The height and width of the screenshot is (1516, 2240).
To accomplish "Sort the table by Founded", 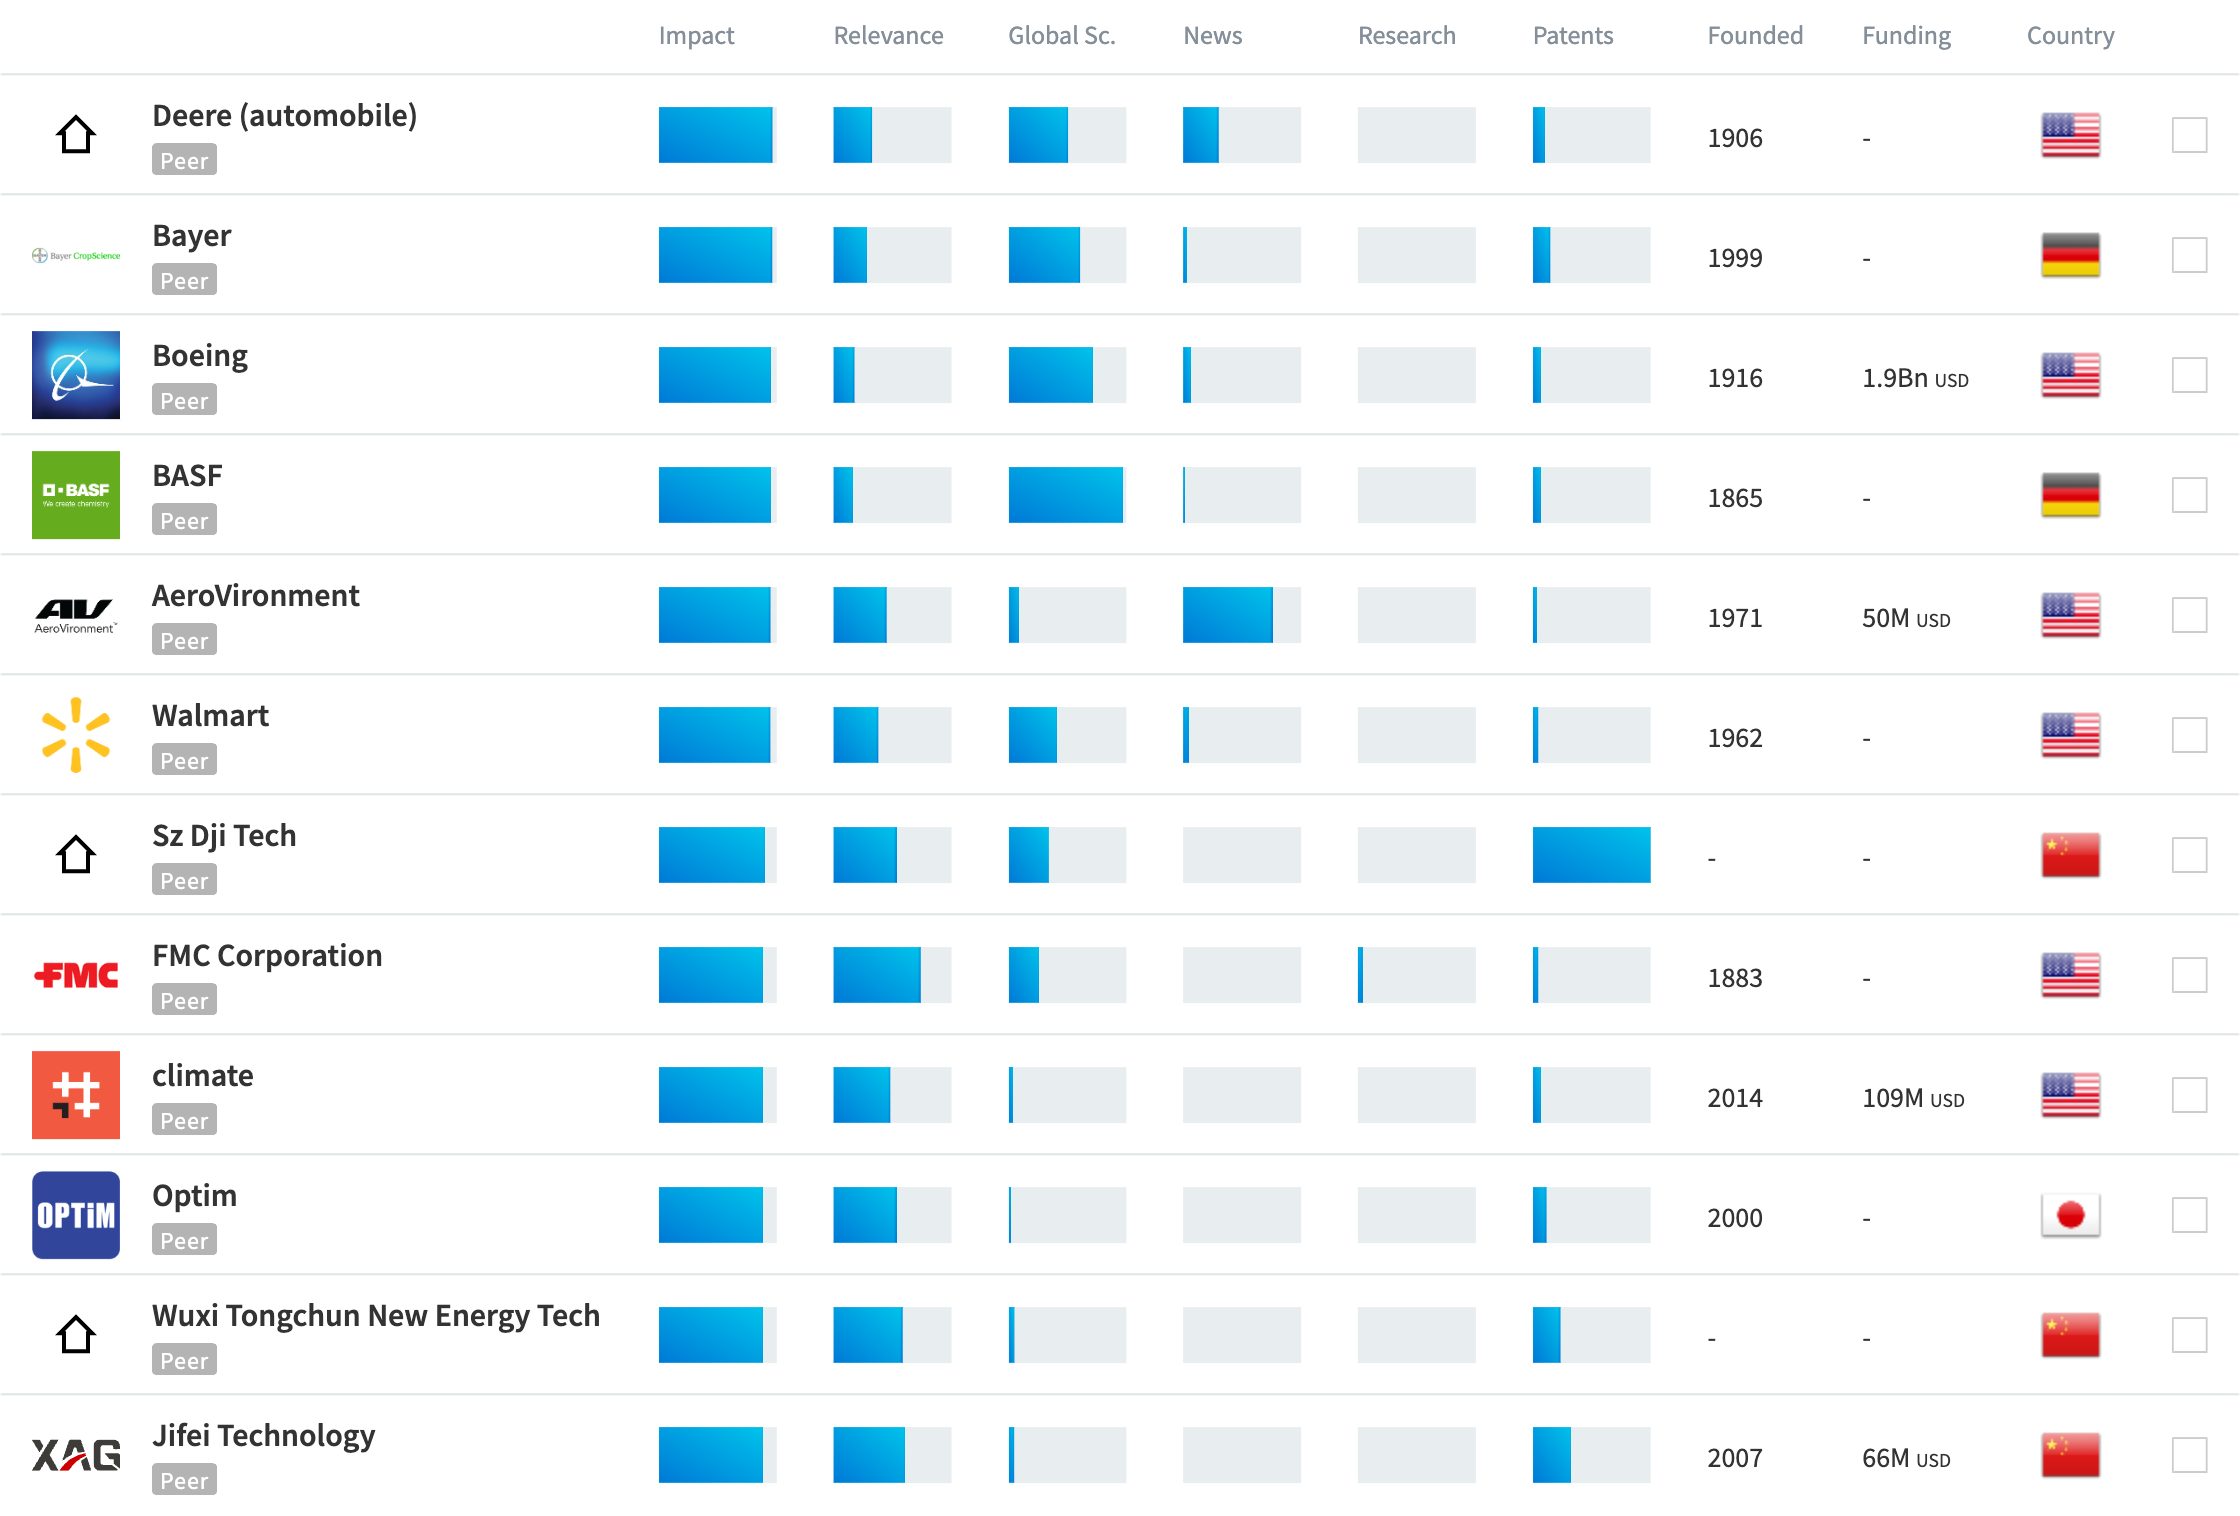I will pos(1754,36).
